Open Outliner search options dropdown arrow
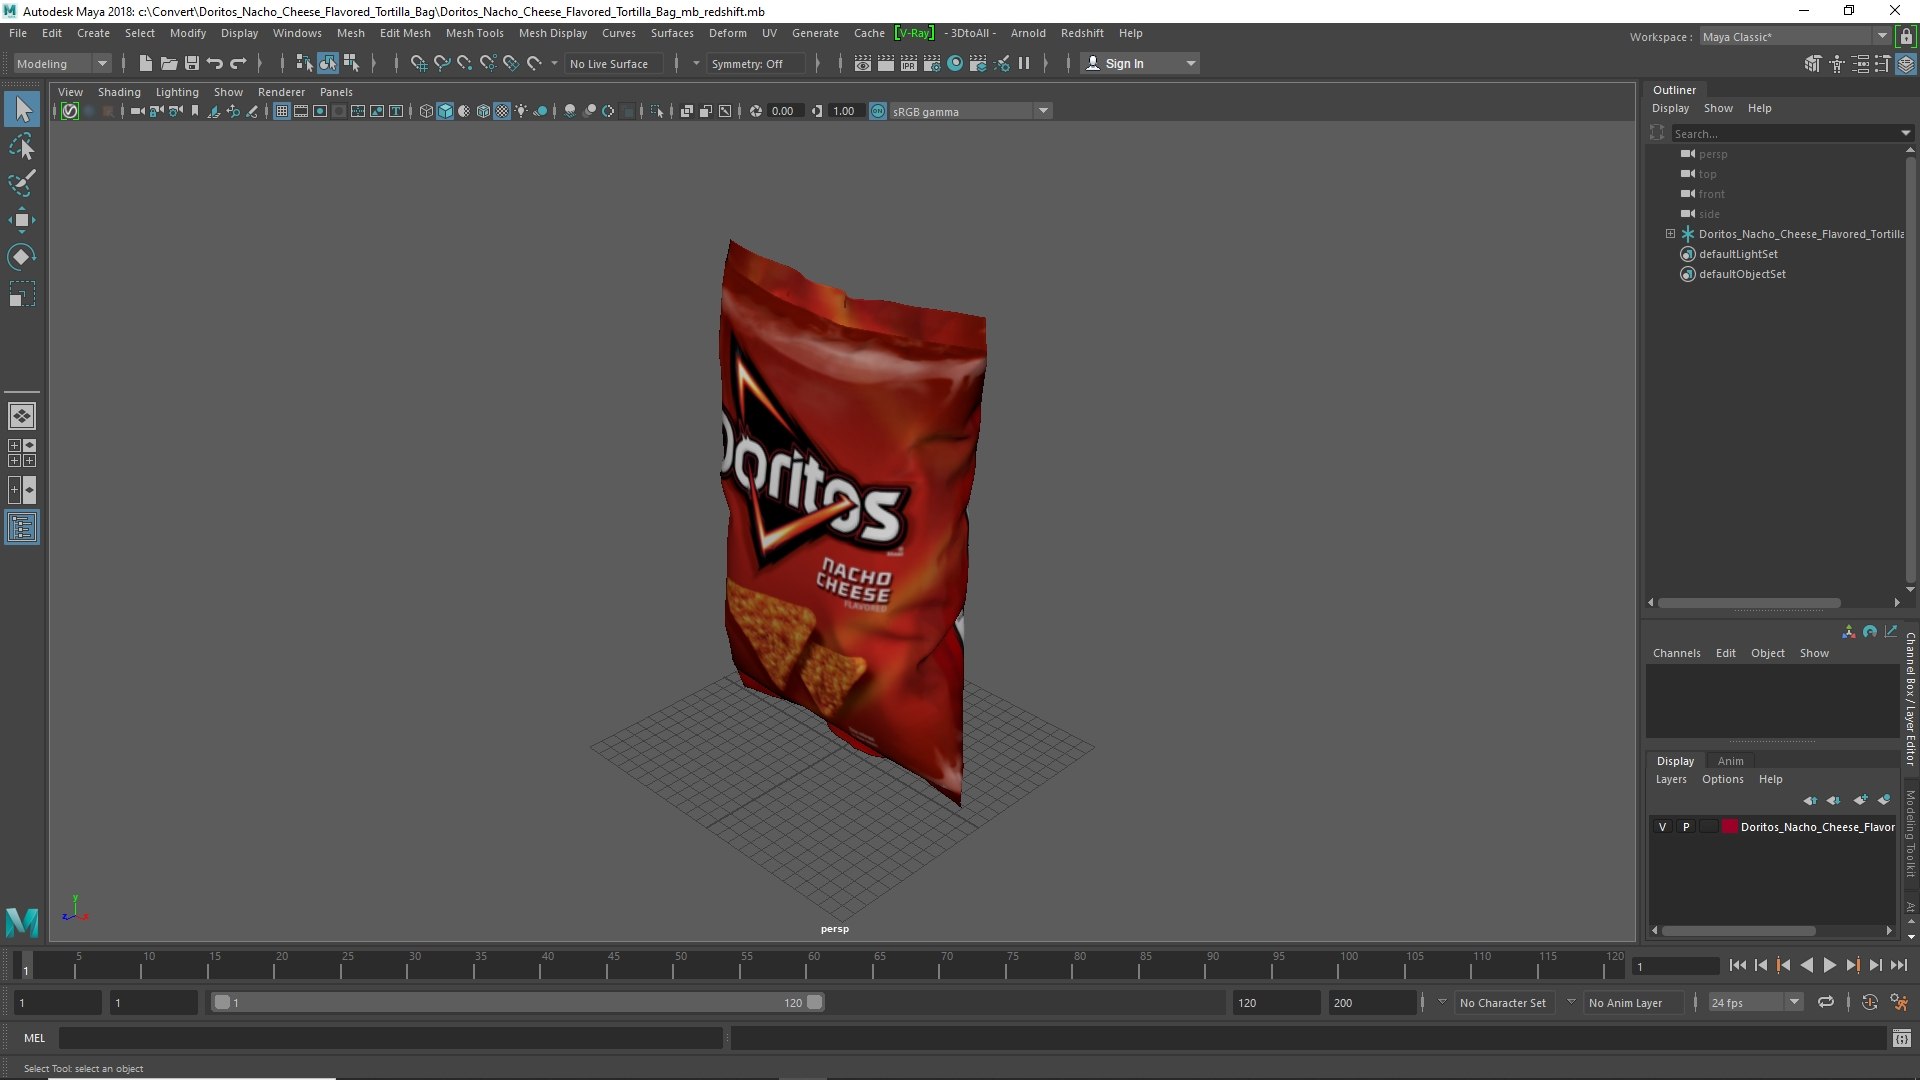 pos(1905,133)
